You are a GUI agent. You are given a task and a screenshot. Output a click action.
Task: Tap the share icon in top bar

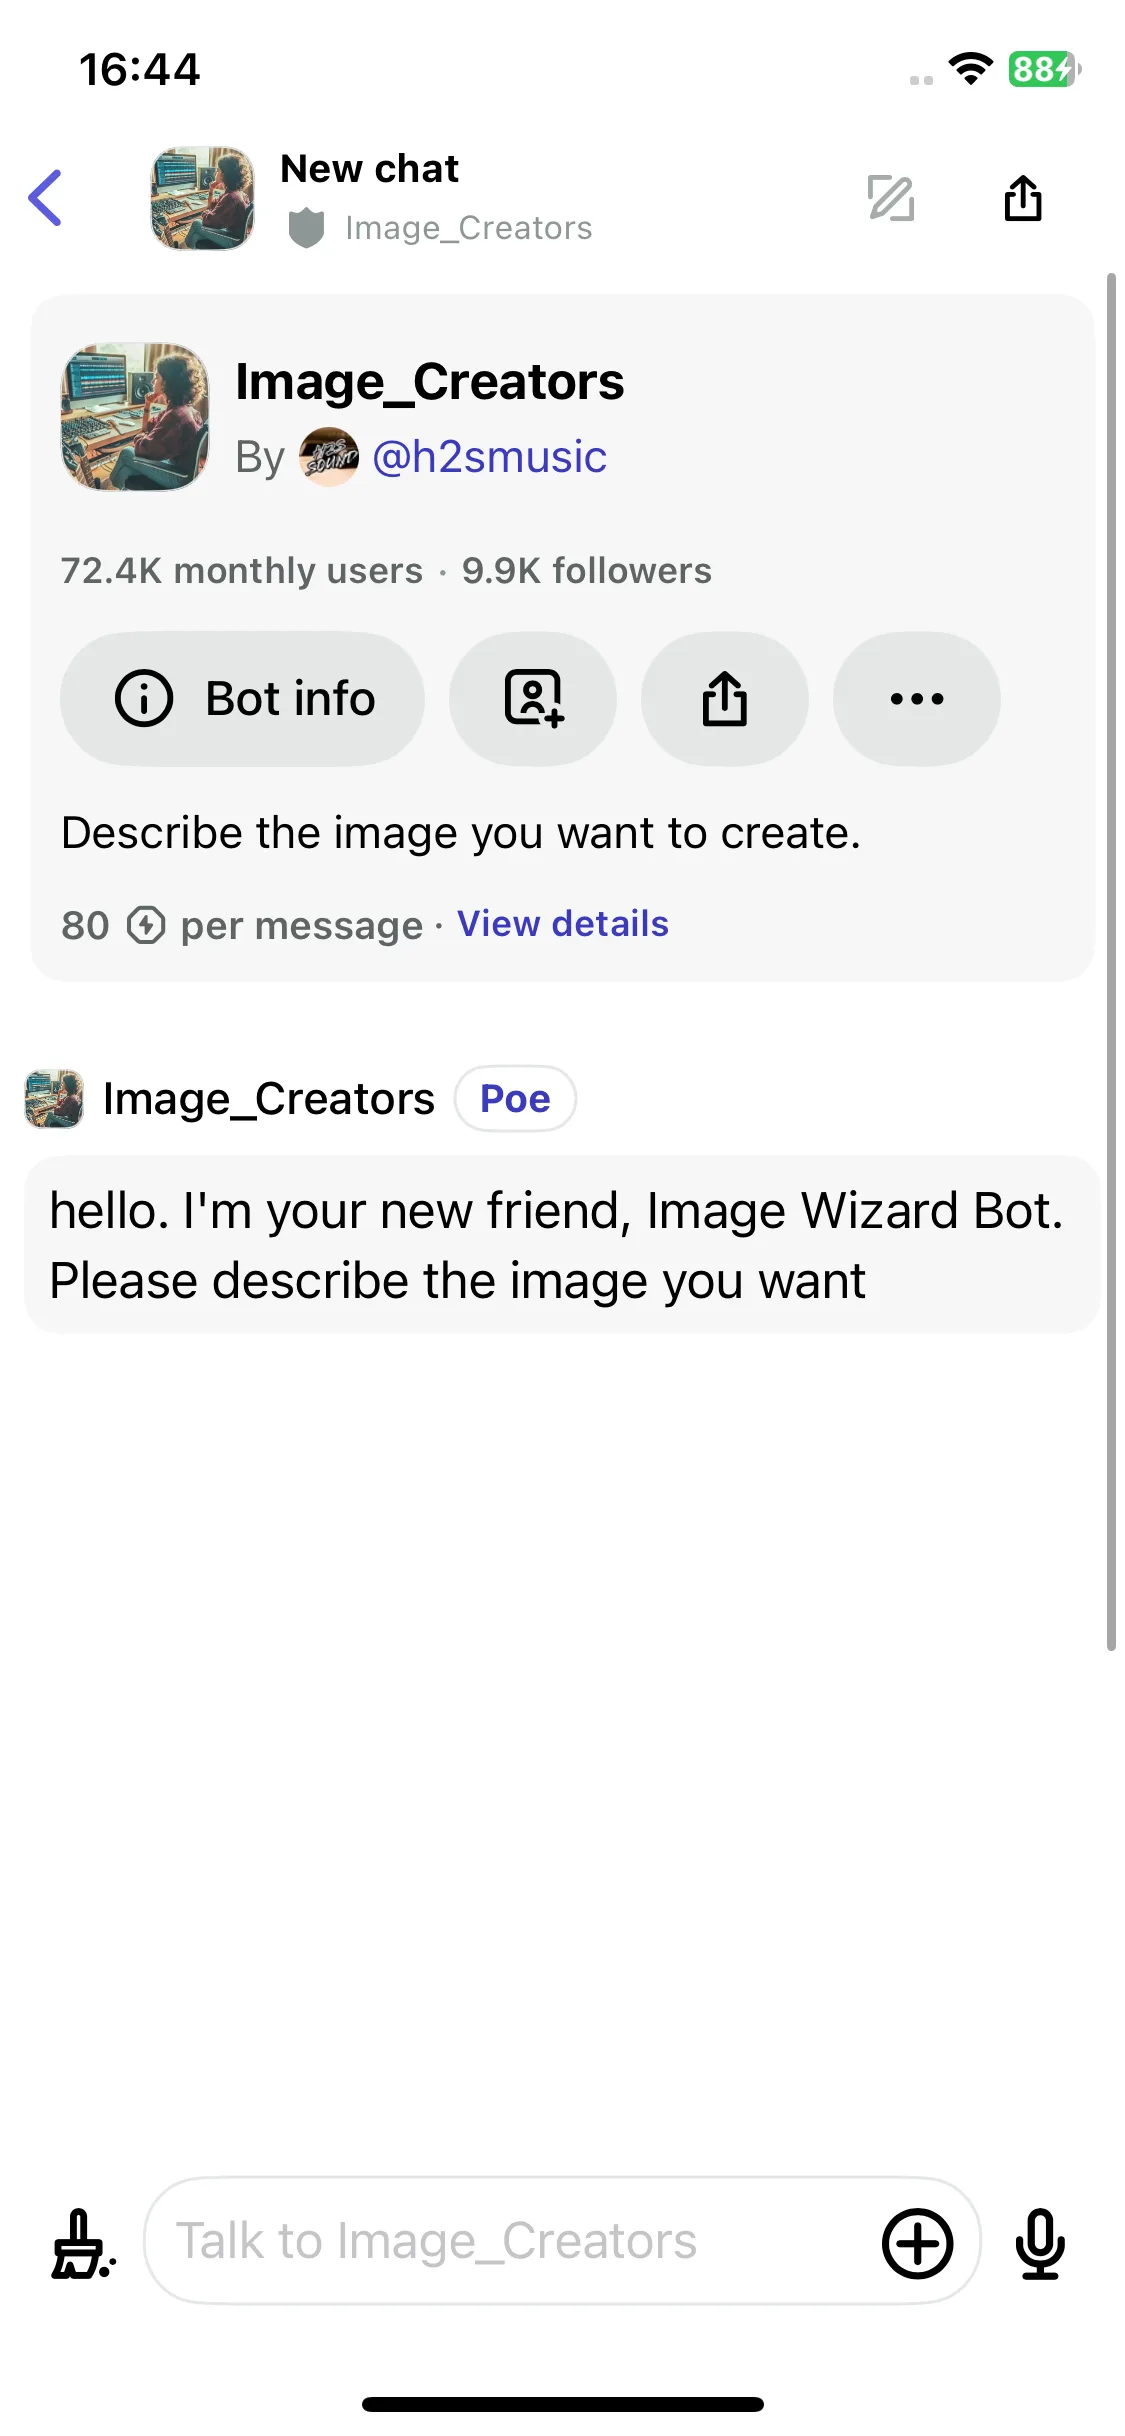tap(1023, 197)
